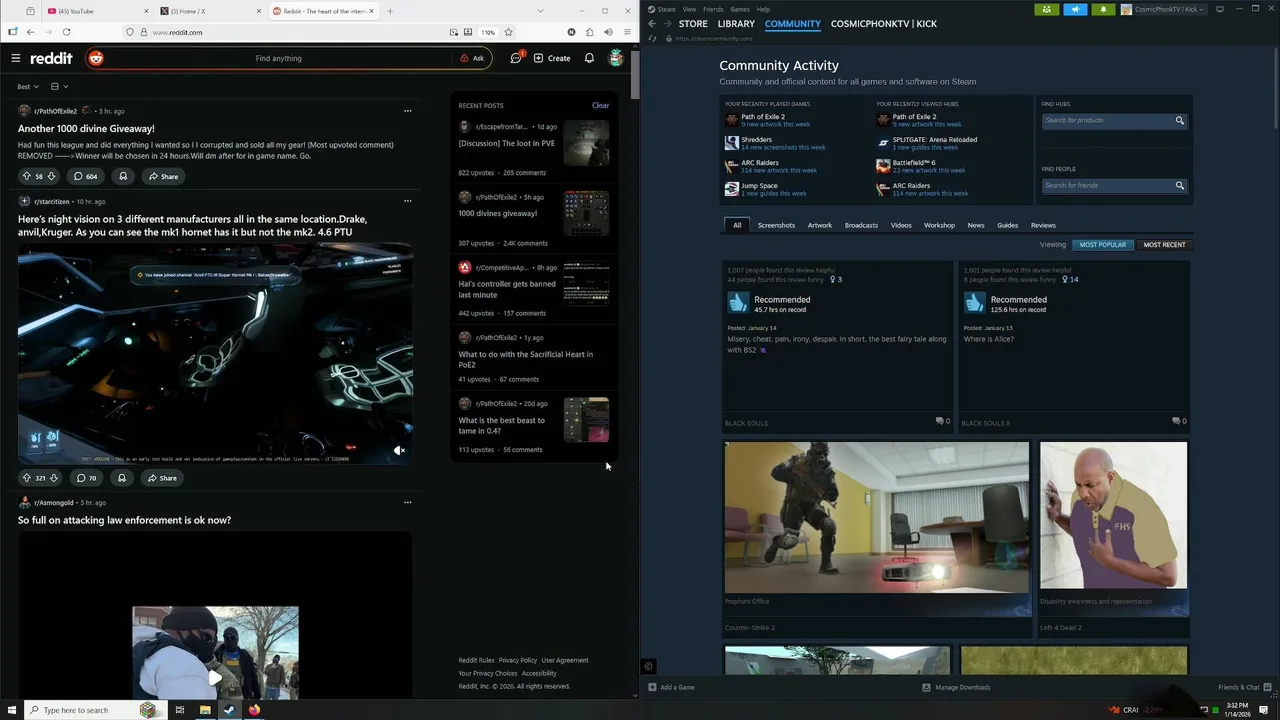Open View menu in Steam
Viewport: 1280px width, 720px height.
[689, 9]
